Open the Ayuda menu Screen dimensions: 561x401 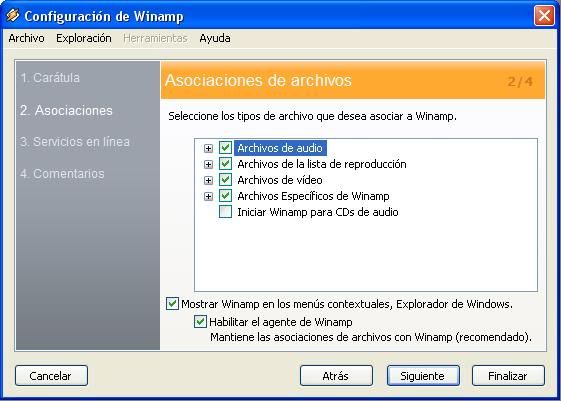click(215, 38)
